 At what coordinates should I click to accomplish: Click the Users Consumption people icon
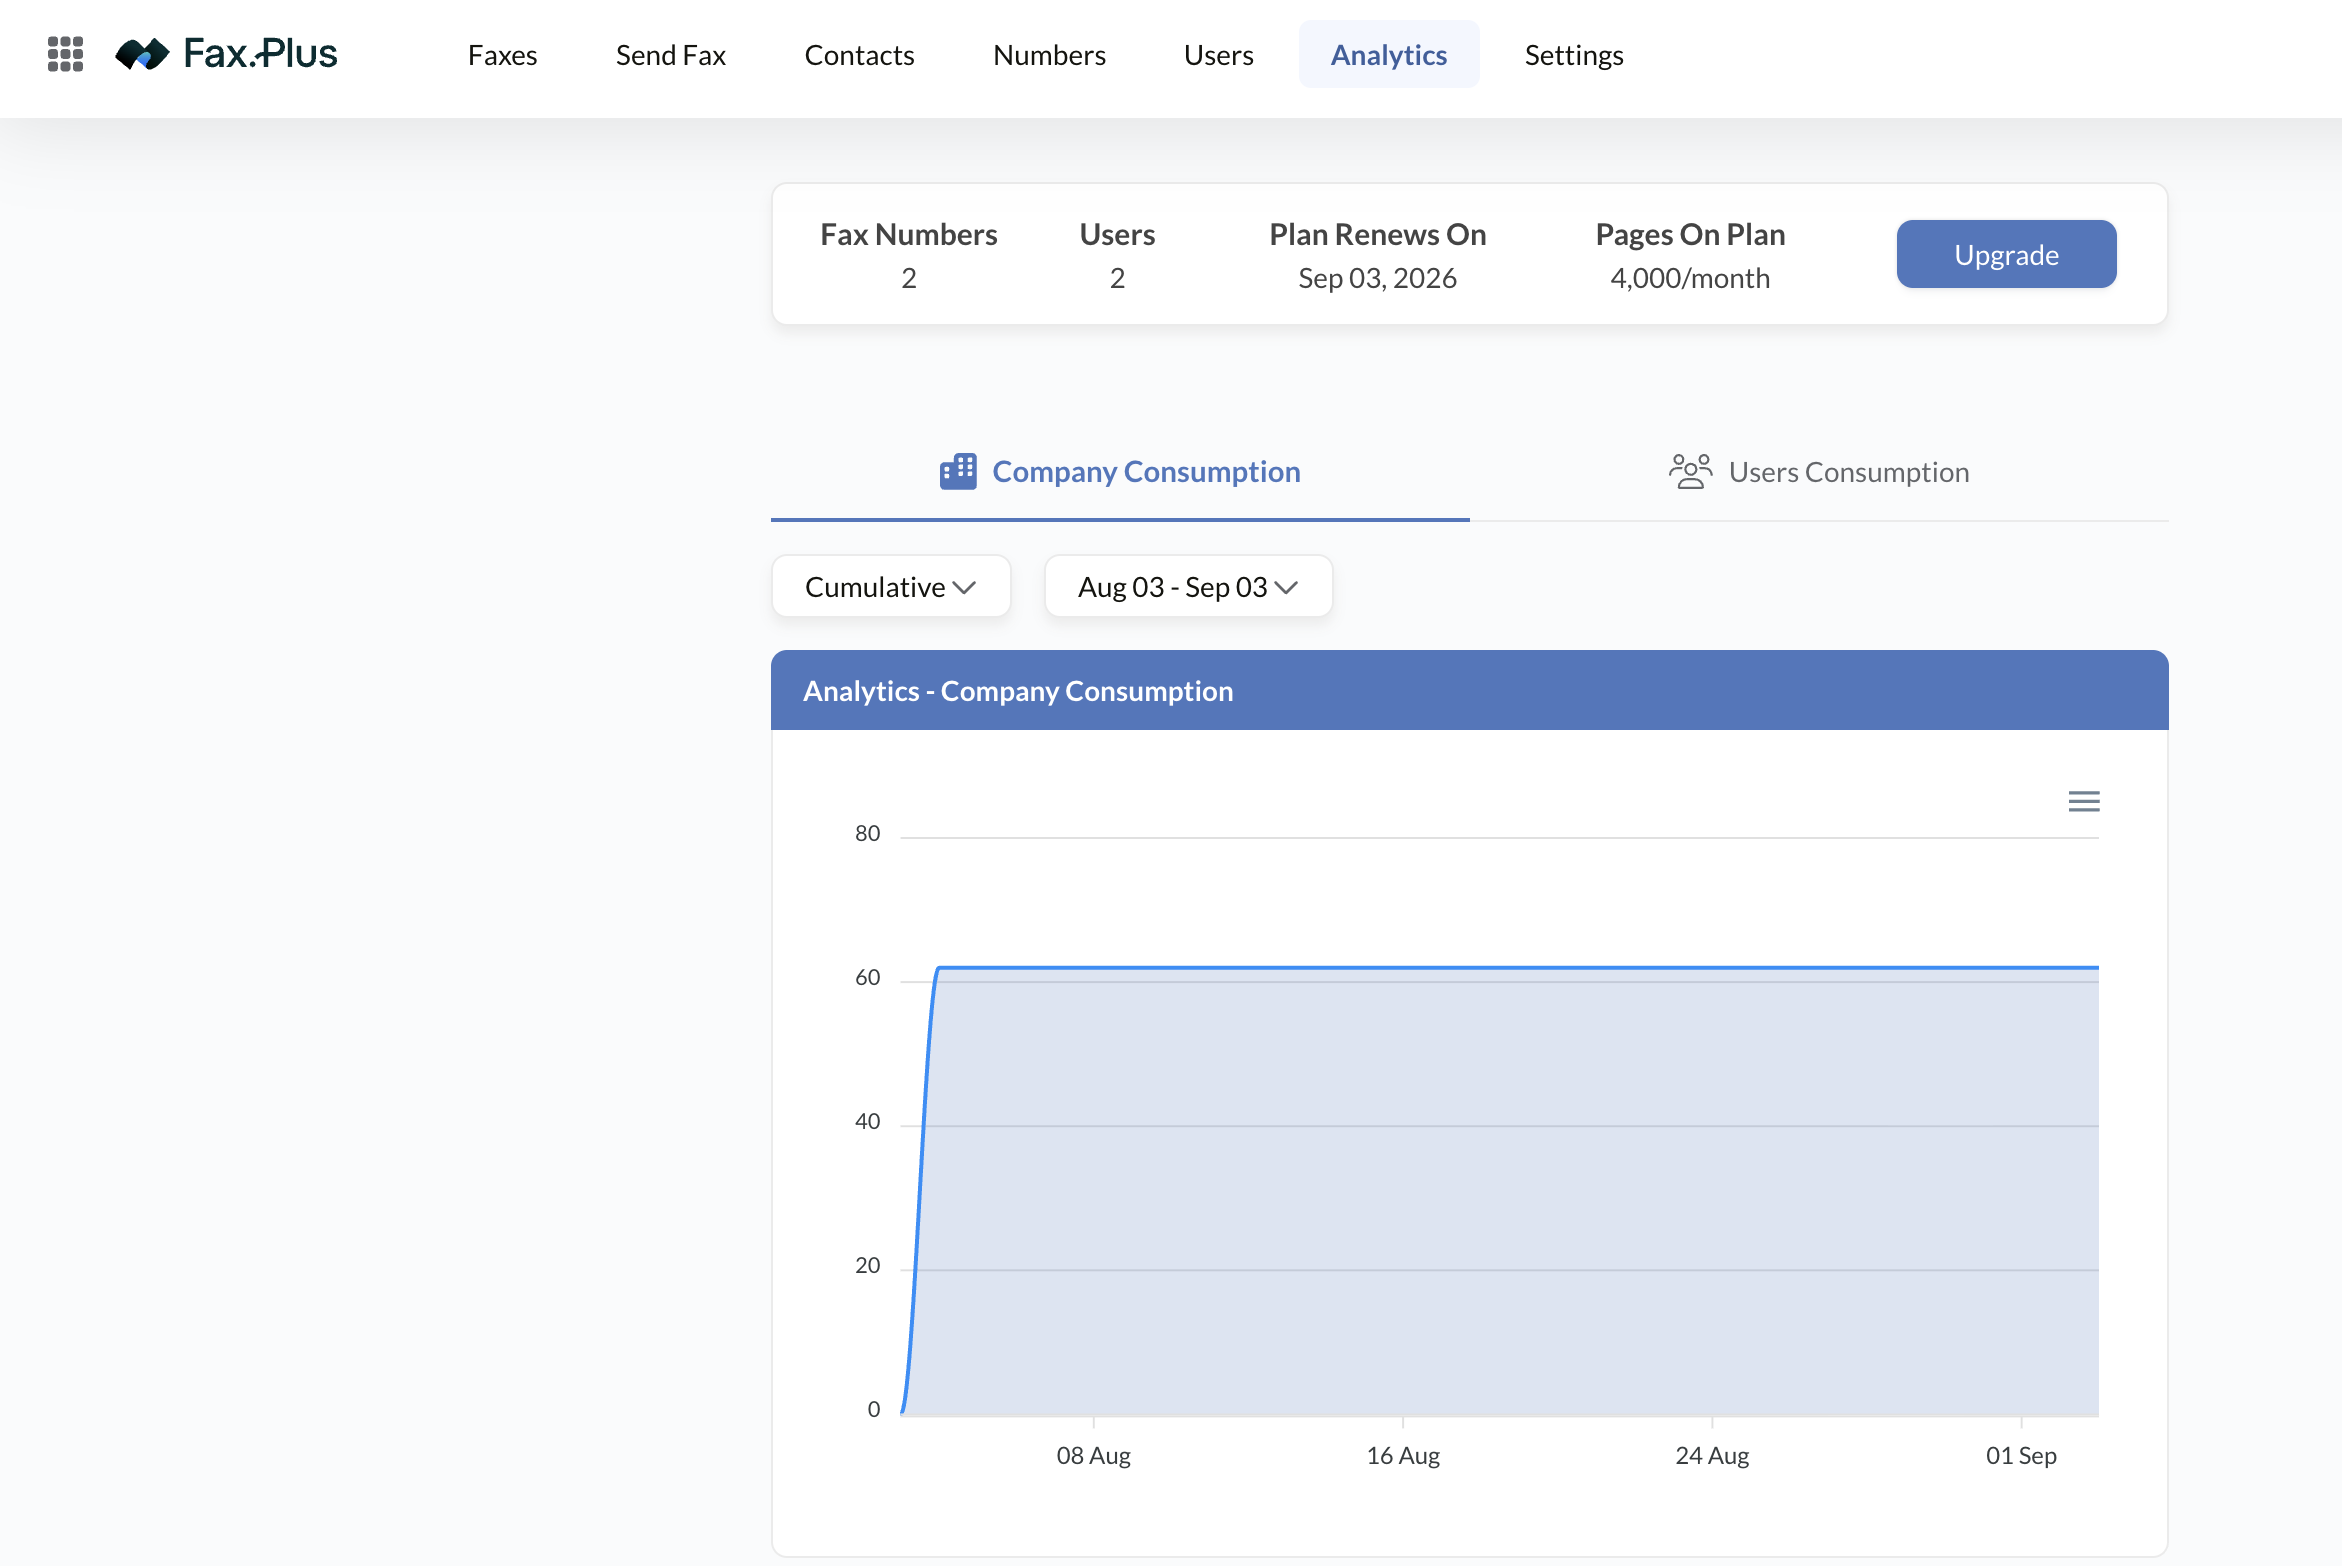[x=1690, y=471]
